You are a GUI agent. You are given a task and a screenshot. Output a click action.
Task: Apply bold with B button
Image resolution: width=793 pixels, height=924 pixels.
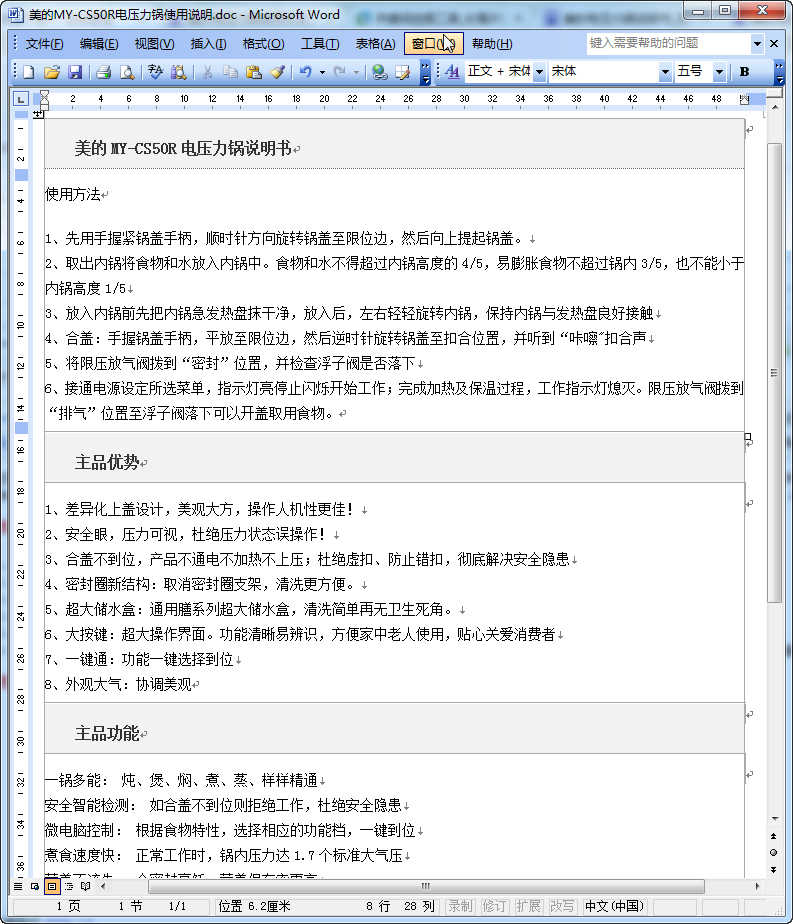click(x=745, y=72)
